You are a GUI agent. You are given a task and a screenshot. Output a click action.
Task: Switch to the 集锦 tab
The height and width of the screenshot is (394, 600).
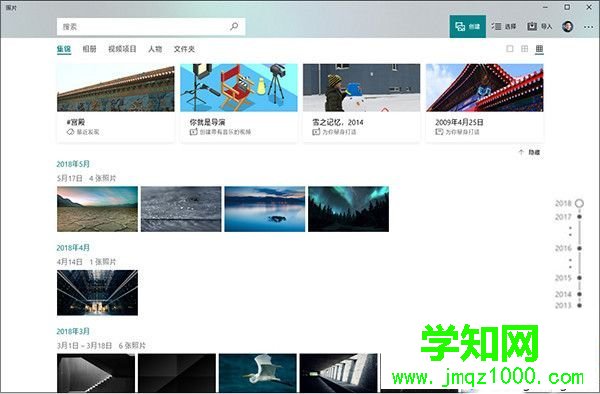(x=64, y=49)
